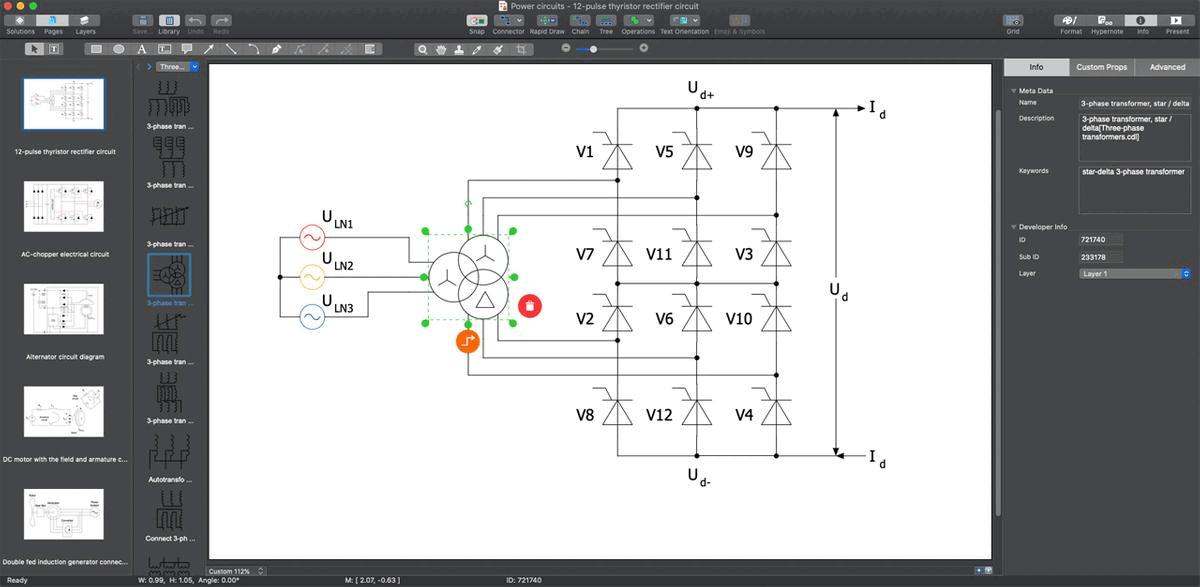This screenshot has height=587, width=1200.
Task: Click the orange connector action button
Action: (x=467, y=341)
